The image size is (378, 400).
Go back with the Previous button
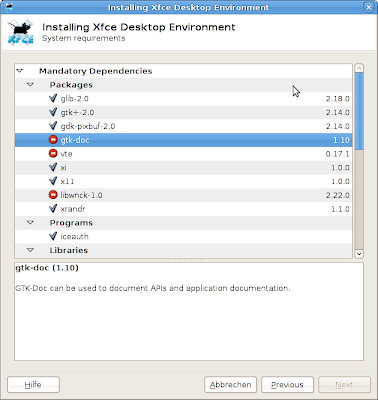pos(287,385)
